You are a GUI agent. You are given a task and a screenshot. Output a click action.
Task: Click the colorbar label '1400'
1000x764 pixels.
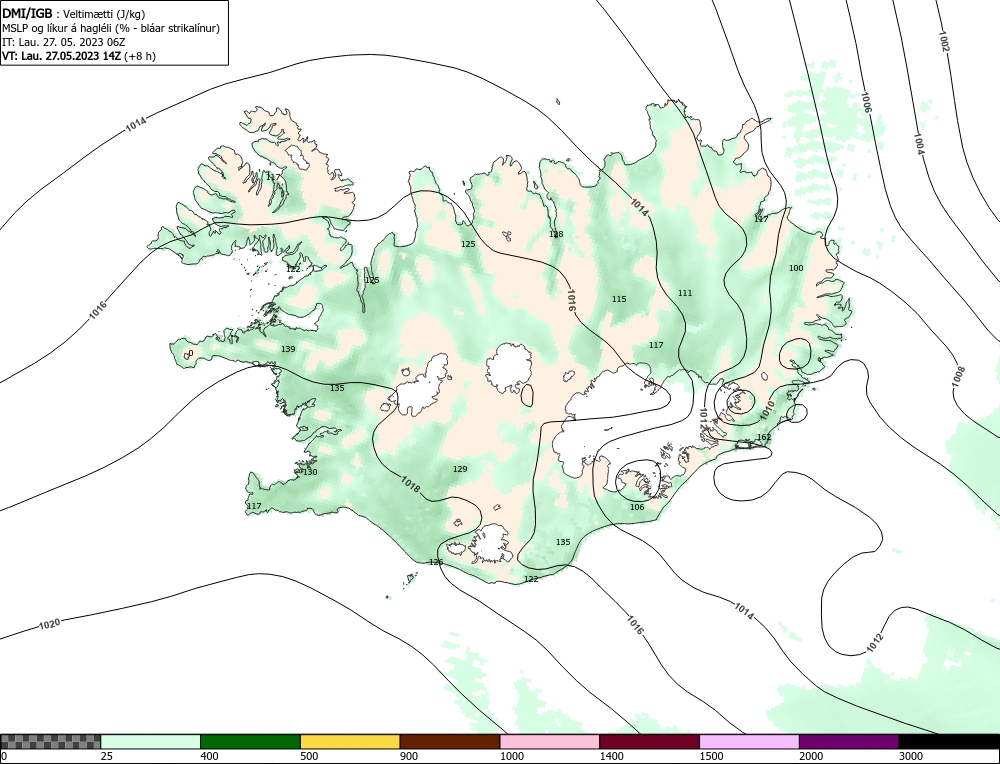611,756
